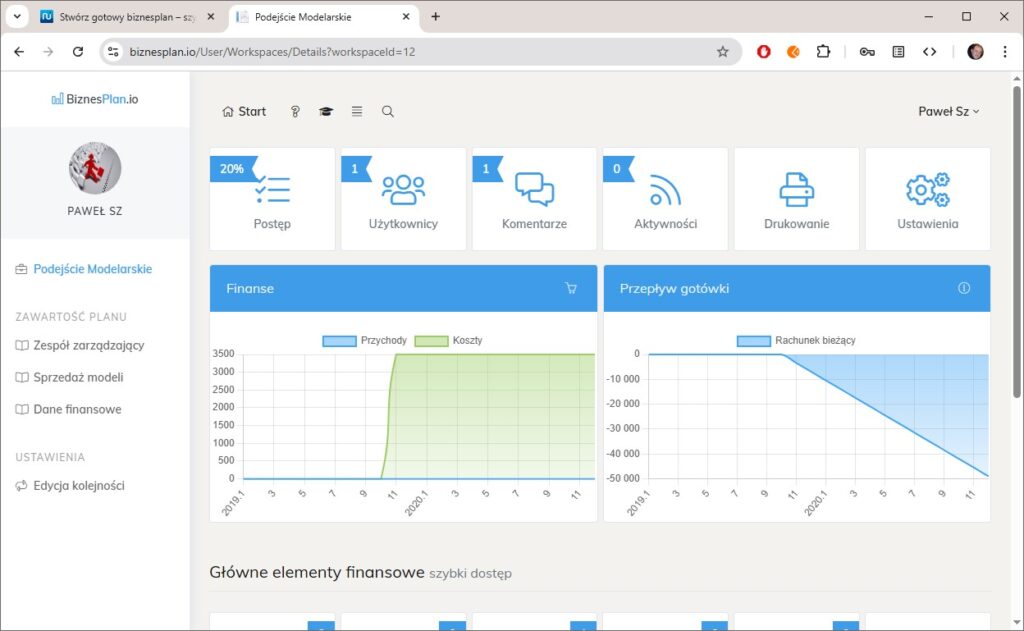Toggle Przychody series in chart legend
Screen dimensions: 1024x631
(365, 341)
